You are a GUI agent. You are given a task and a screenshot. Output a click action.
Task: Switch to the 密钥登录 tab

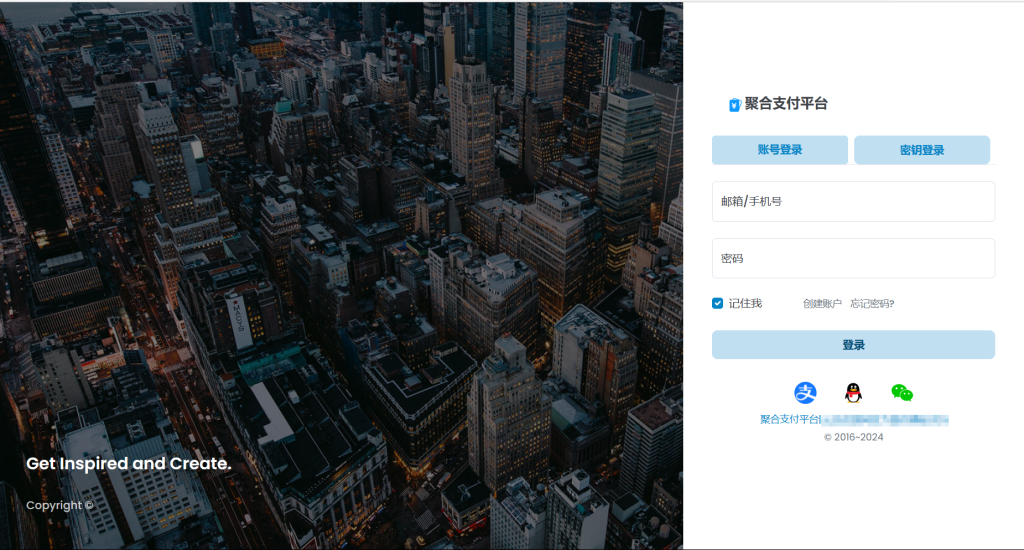pos(922,150)
